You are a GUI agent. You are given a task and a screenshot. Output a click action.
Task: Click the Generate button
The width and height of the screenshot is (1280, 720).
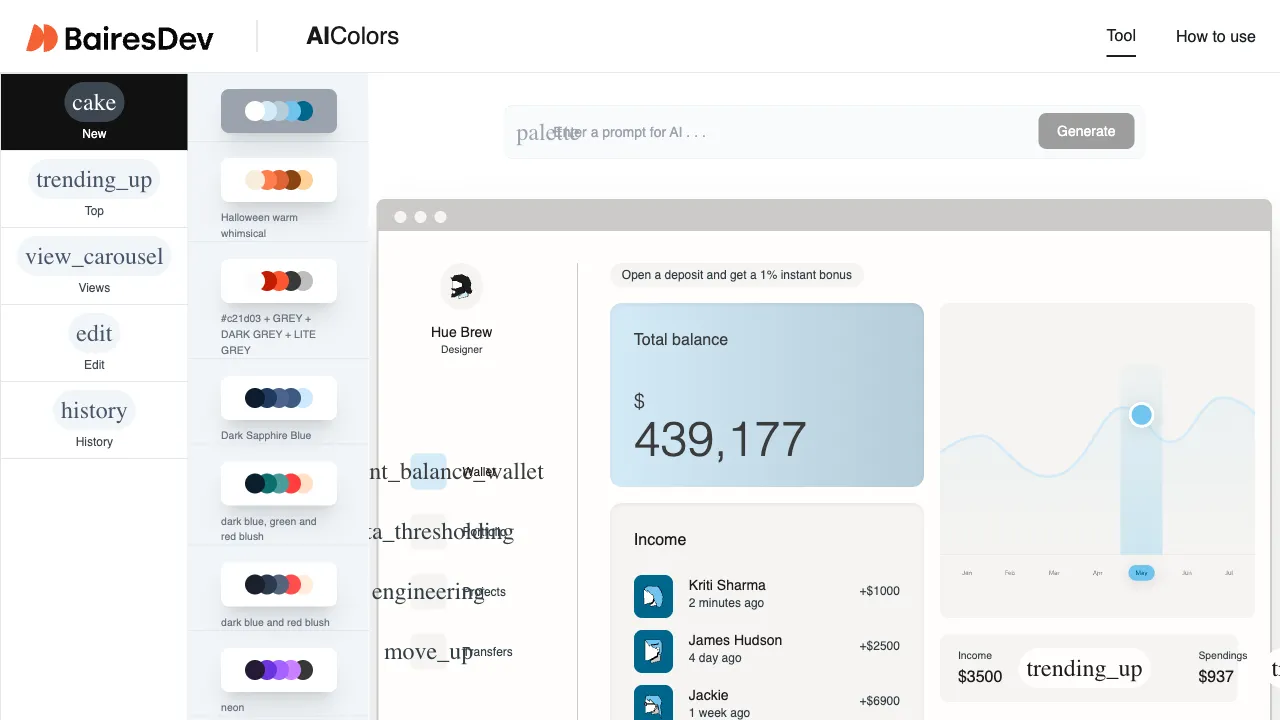point(1086,131)
